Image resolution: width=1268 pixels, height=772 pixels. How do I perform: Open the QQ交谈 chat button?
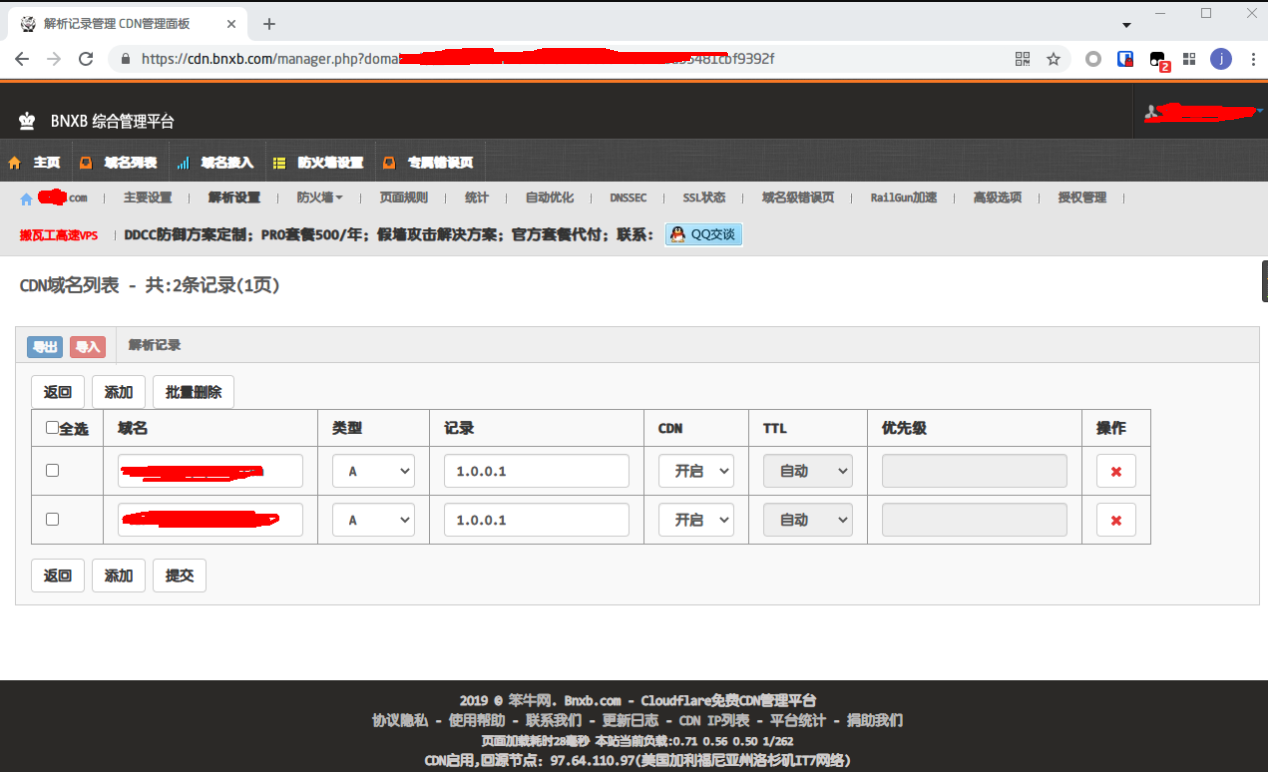click(x=703, y=235)
